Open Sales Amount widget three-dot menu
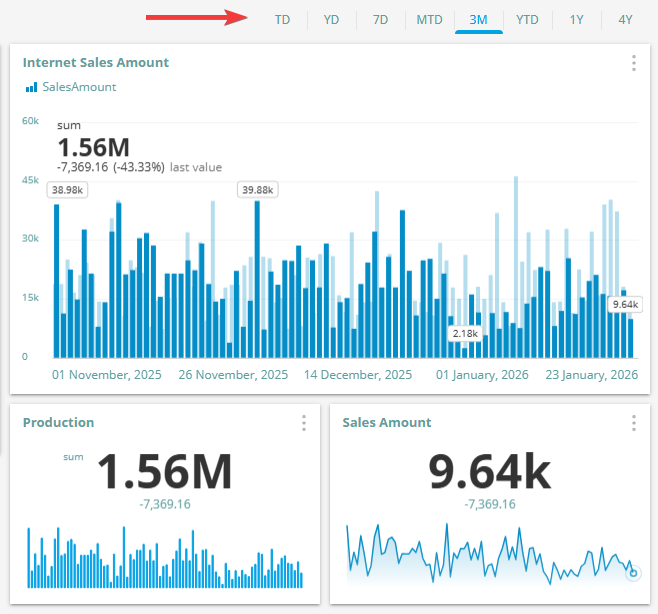Viewport: 658px width, 614px height. (x=634, y=423)
